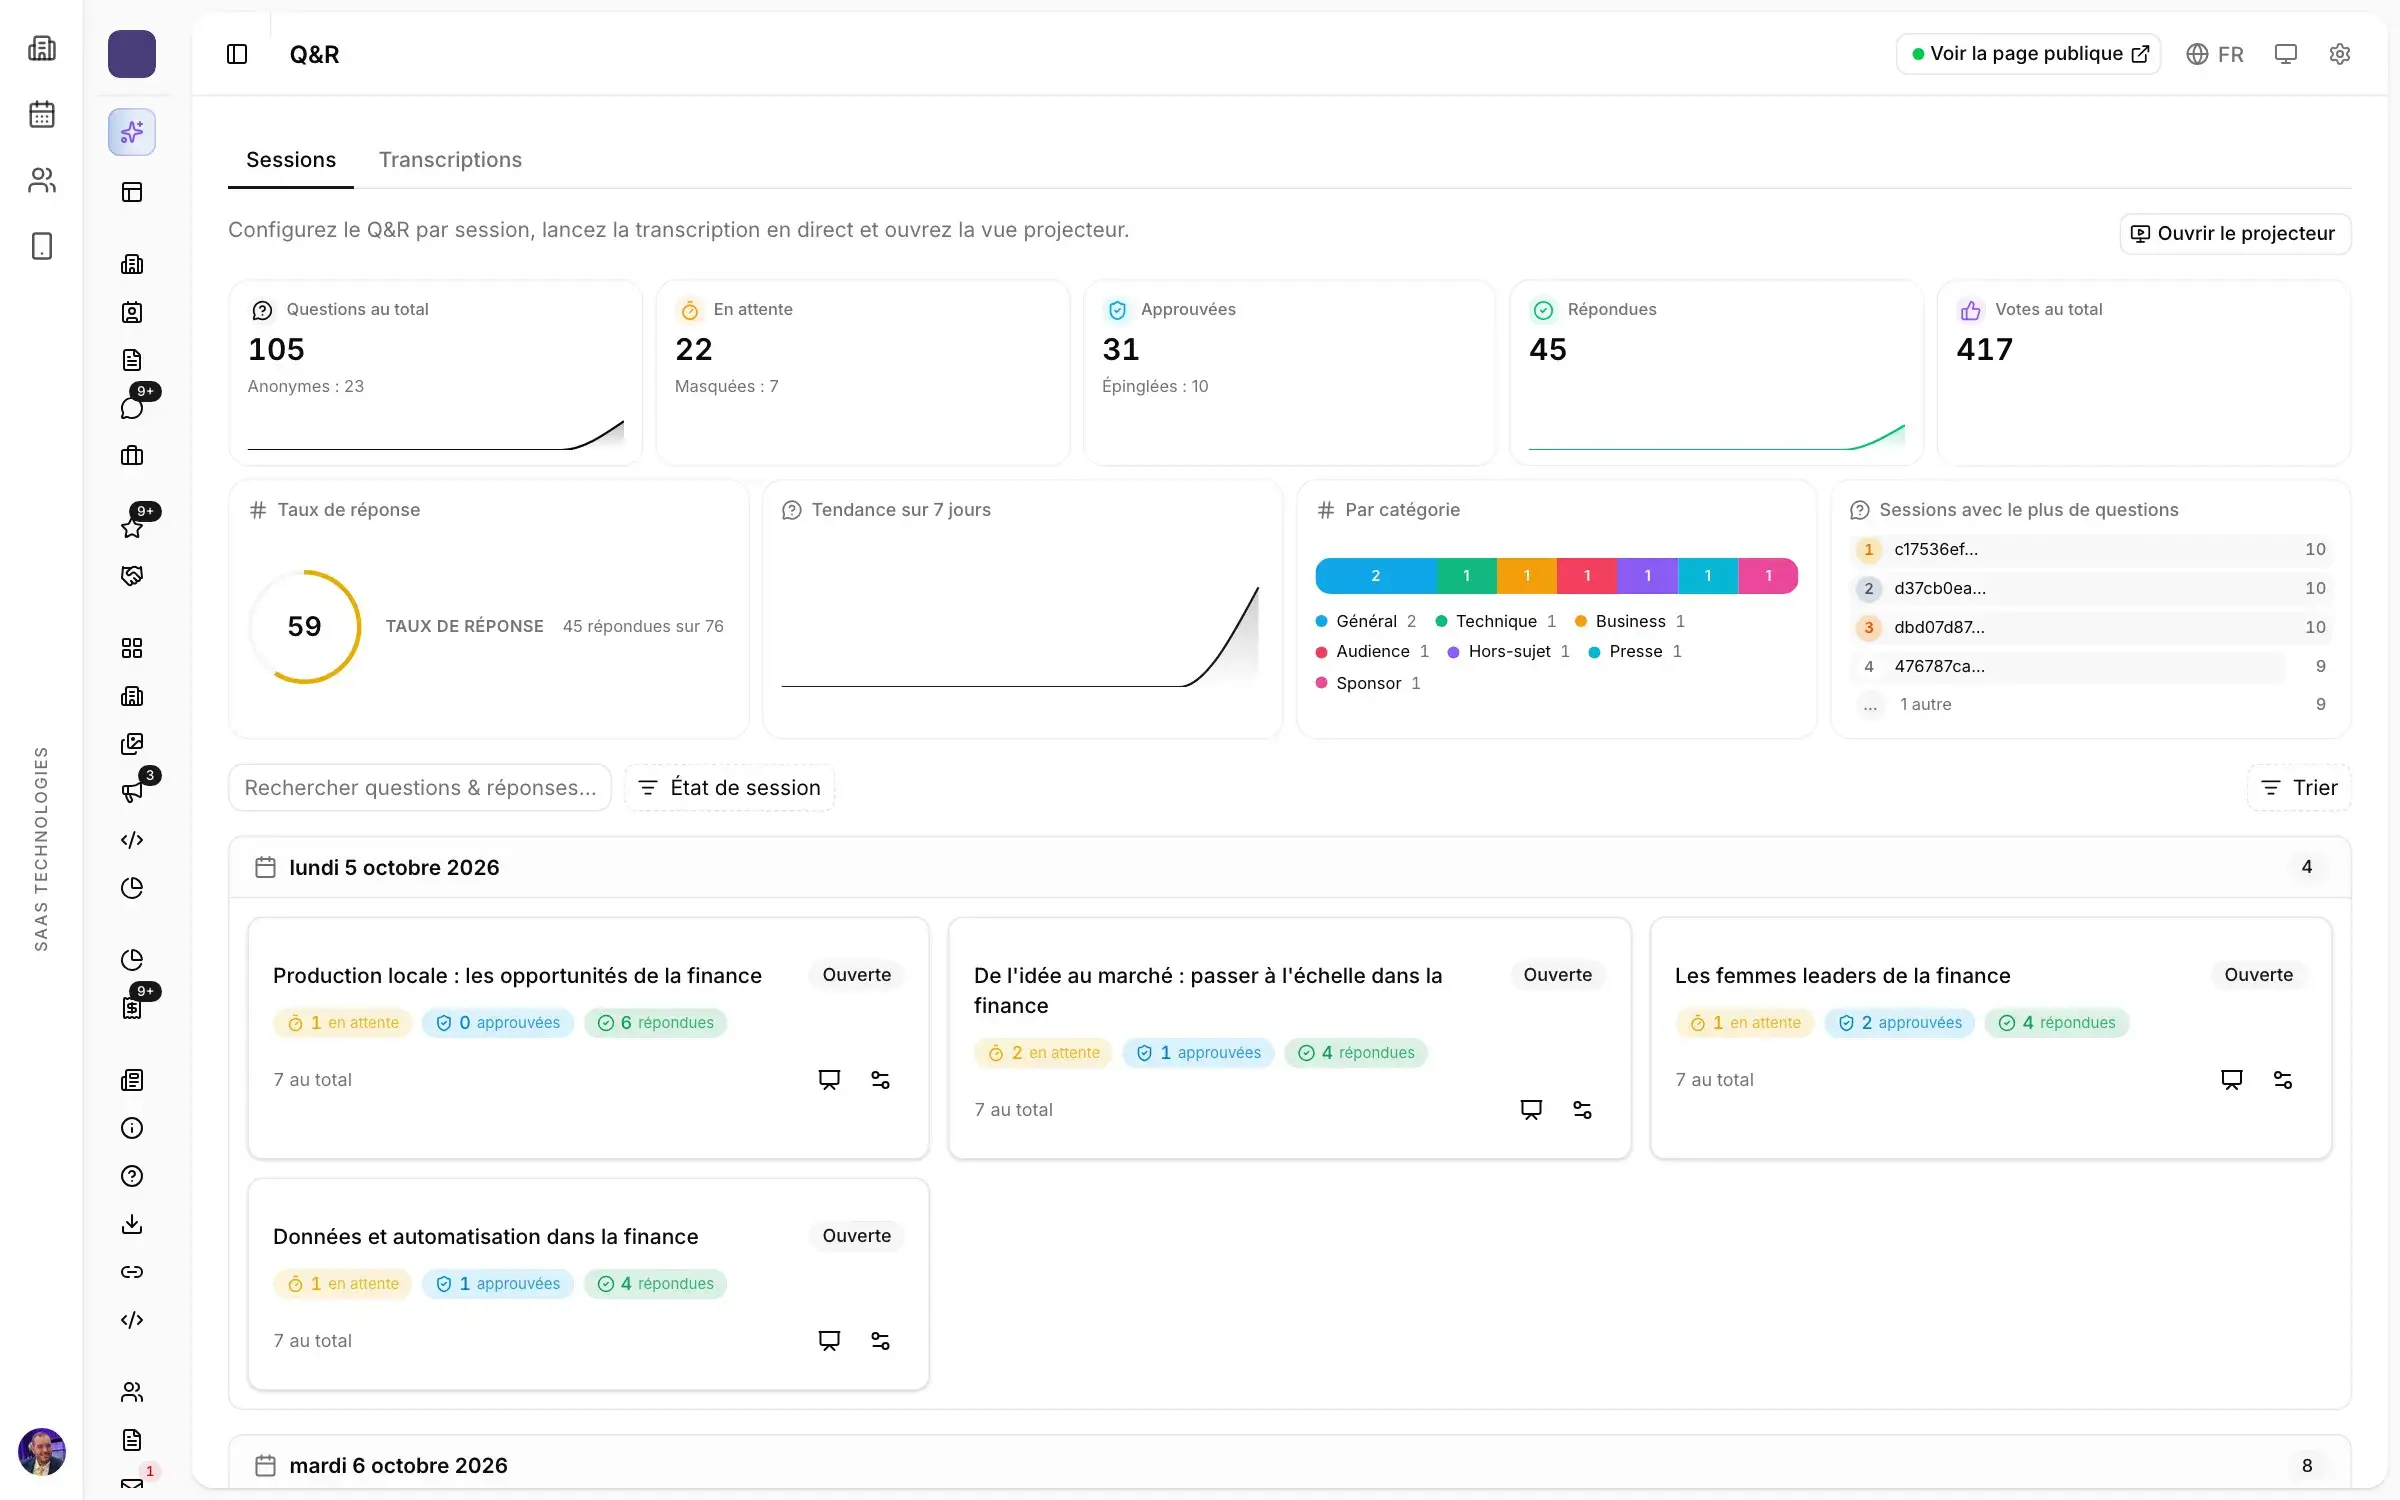Toggle the sidebar panel icon next to Q&R

[237, 54]
